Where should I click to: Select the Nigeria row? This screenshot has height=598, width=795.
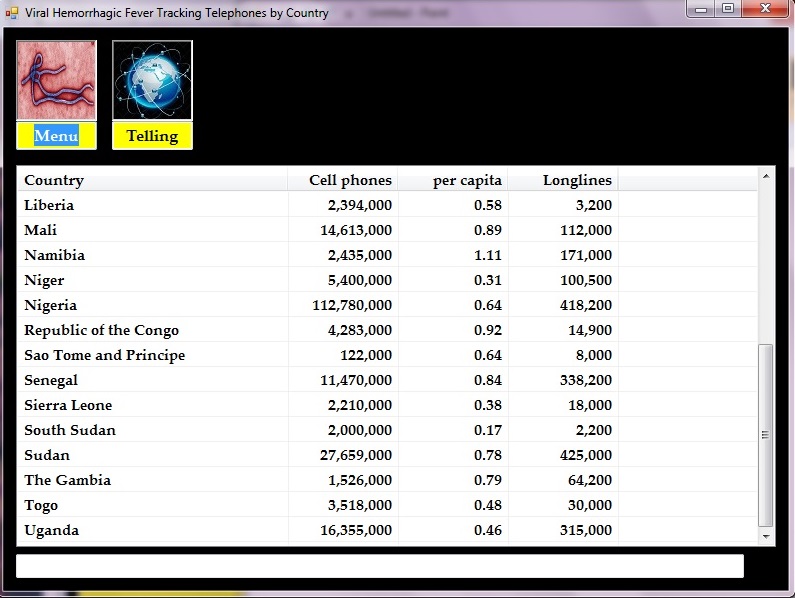point(387,305)
